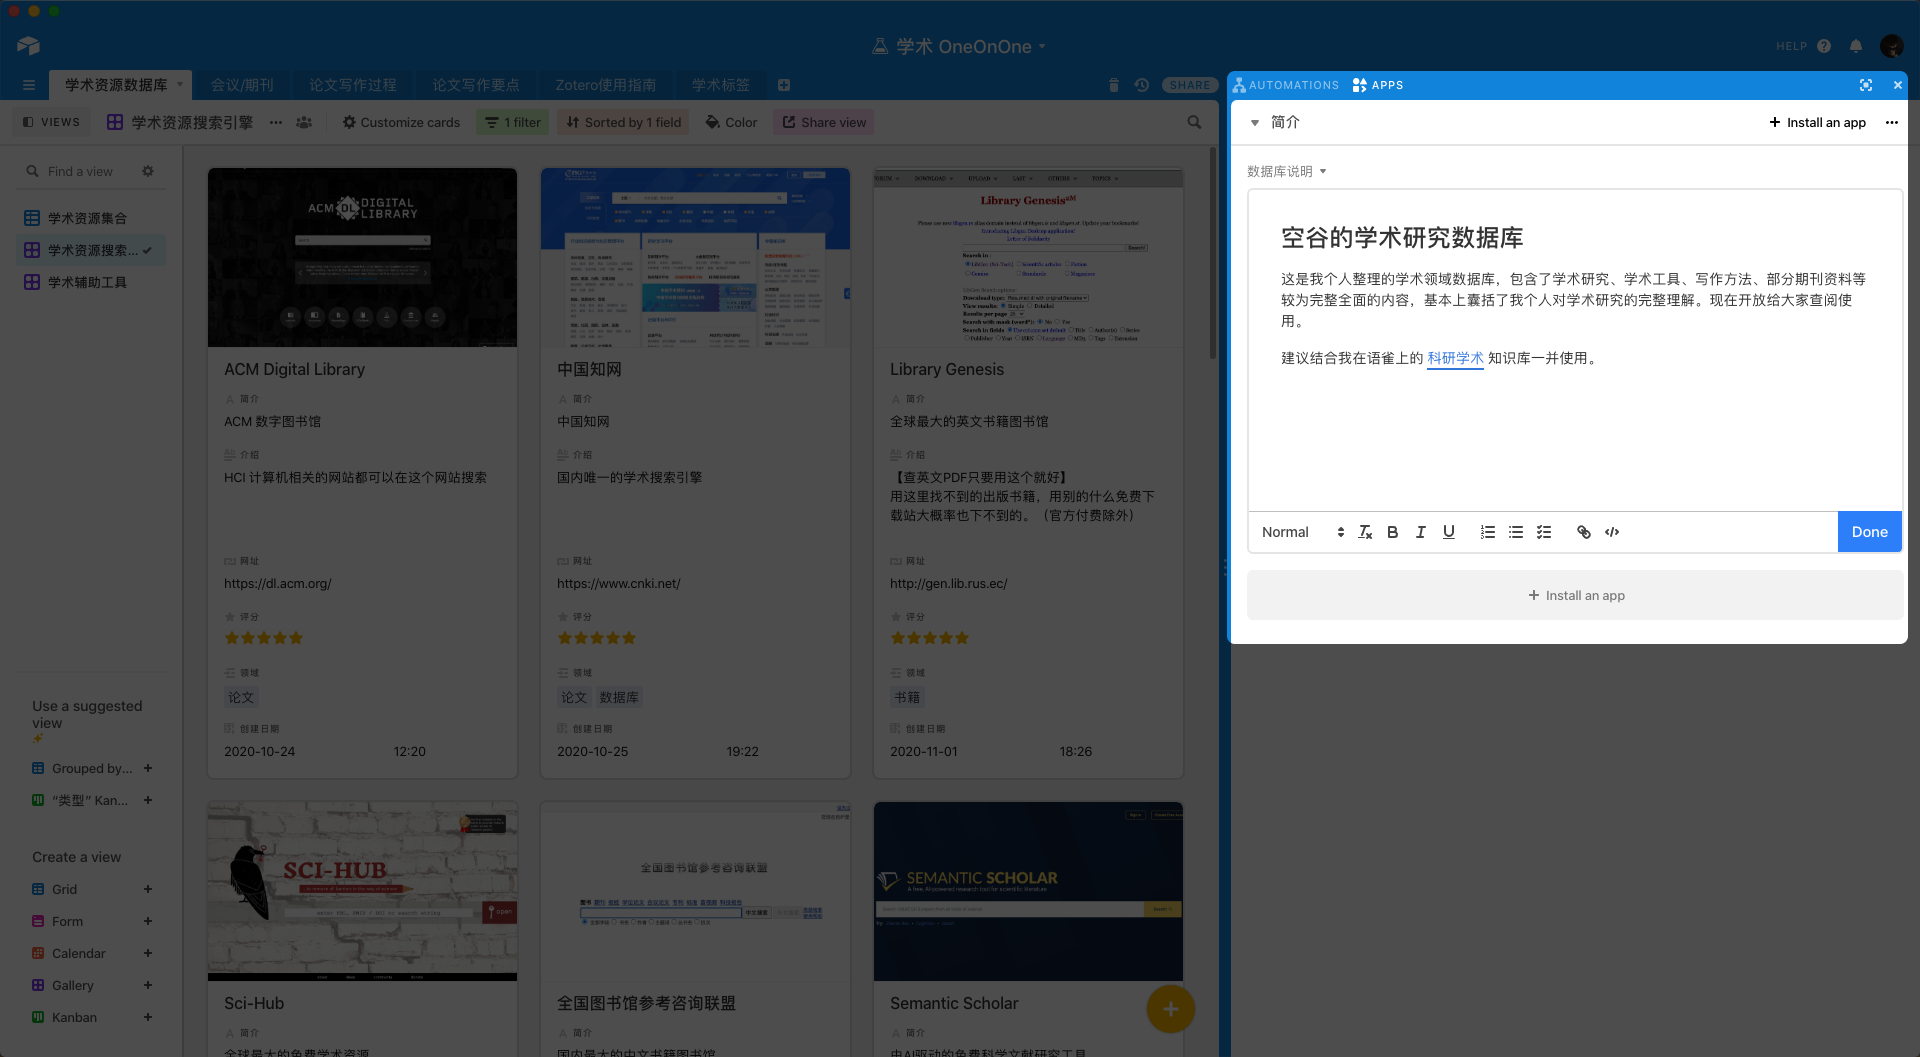Image resolution: width=1920 pixels, height=1057 pixels.
Task: Click the Find a view search field
Action: point(81,171)
